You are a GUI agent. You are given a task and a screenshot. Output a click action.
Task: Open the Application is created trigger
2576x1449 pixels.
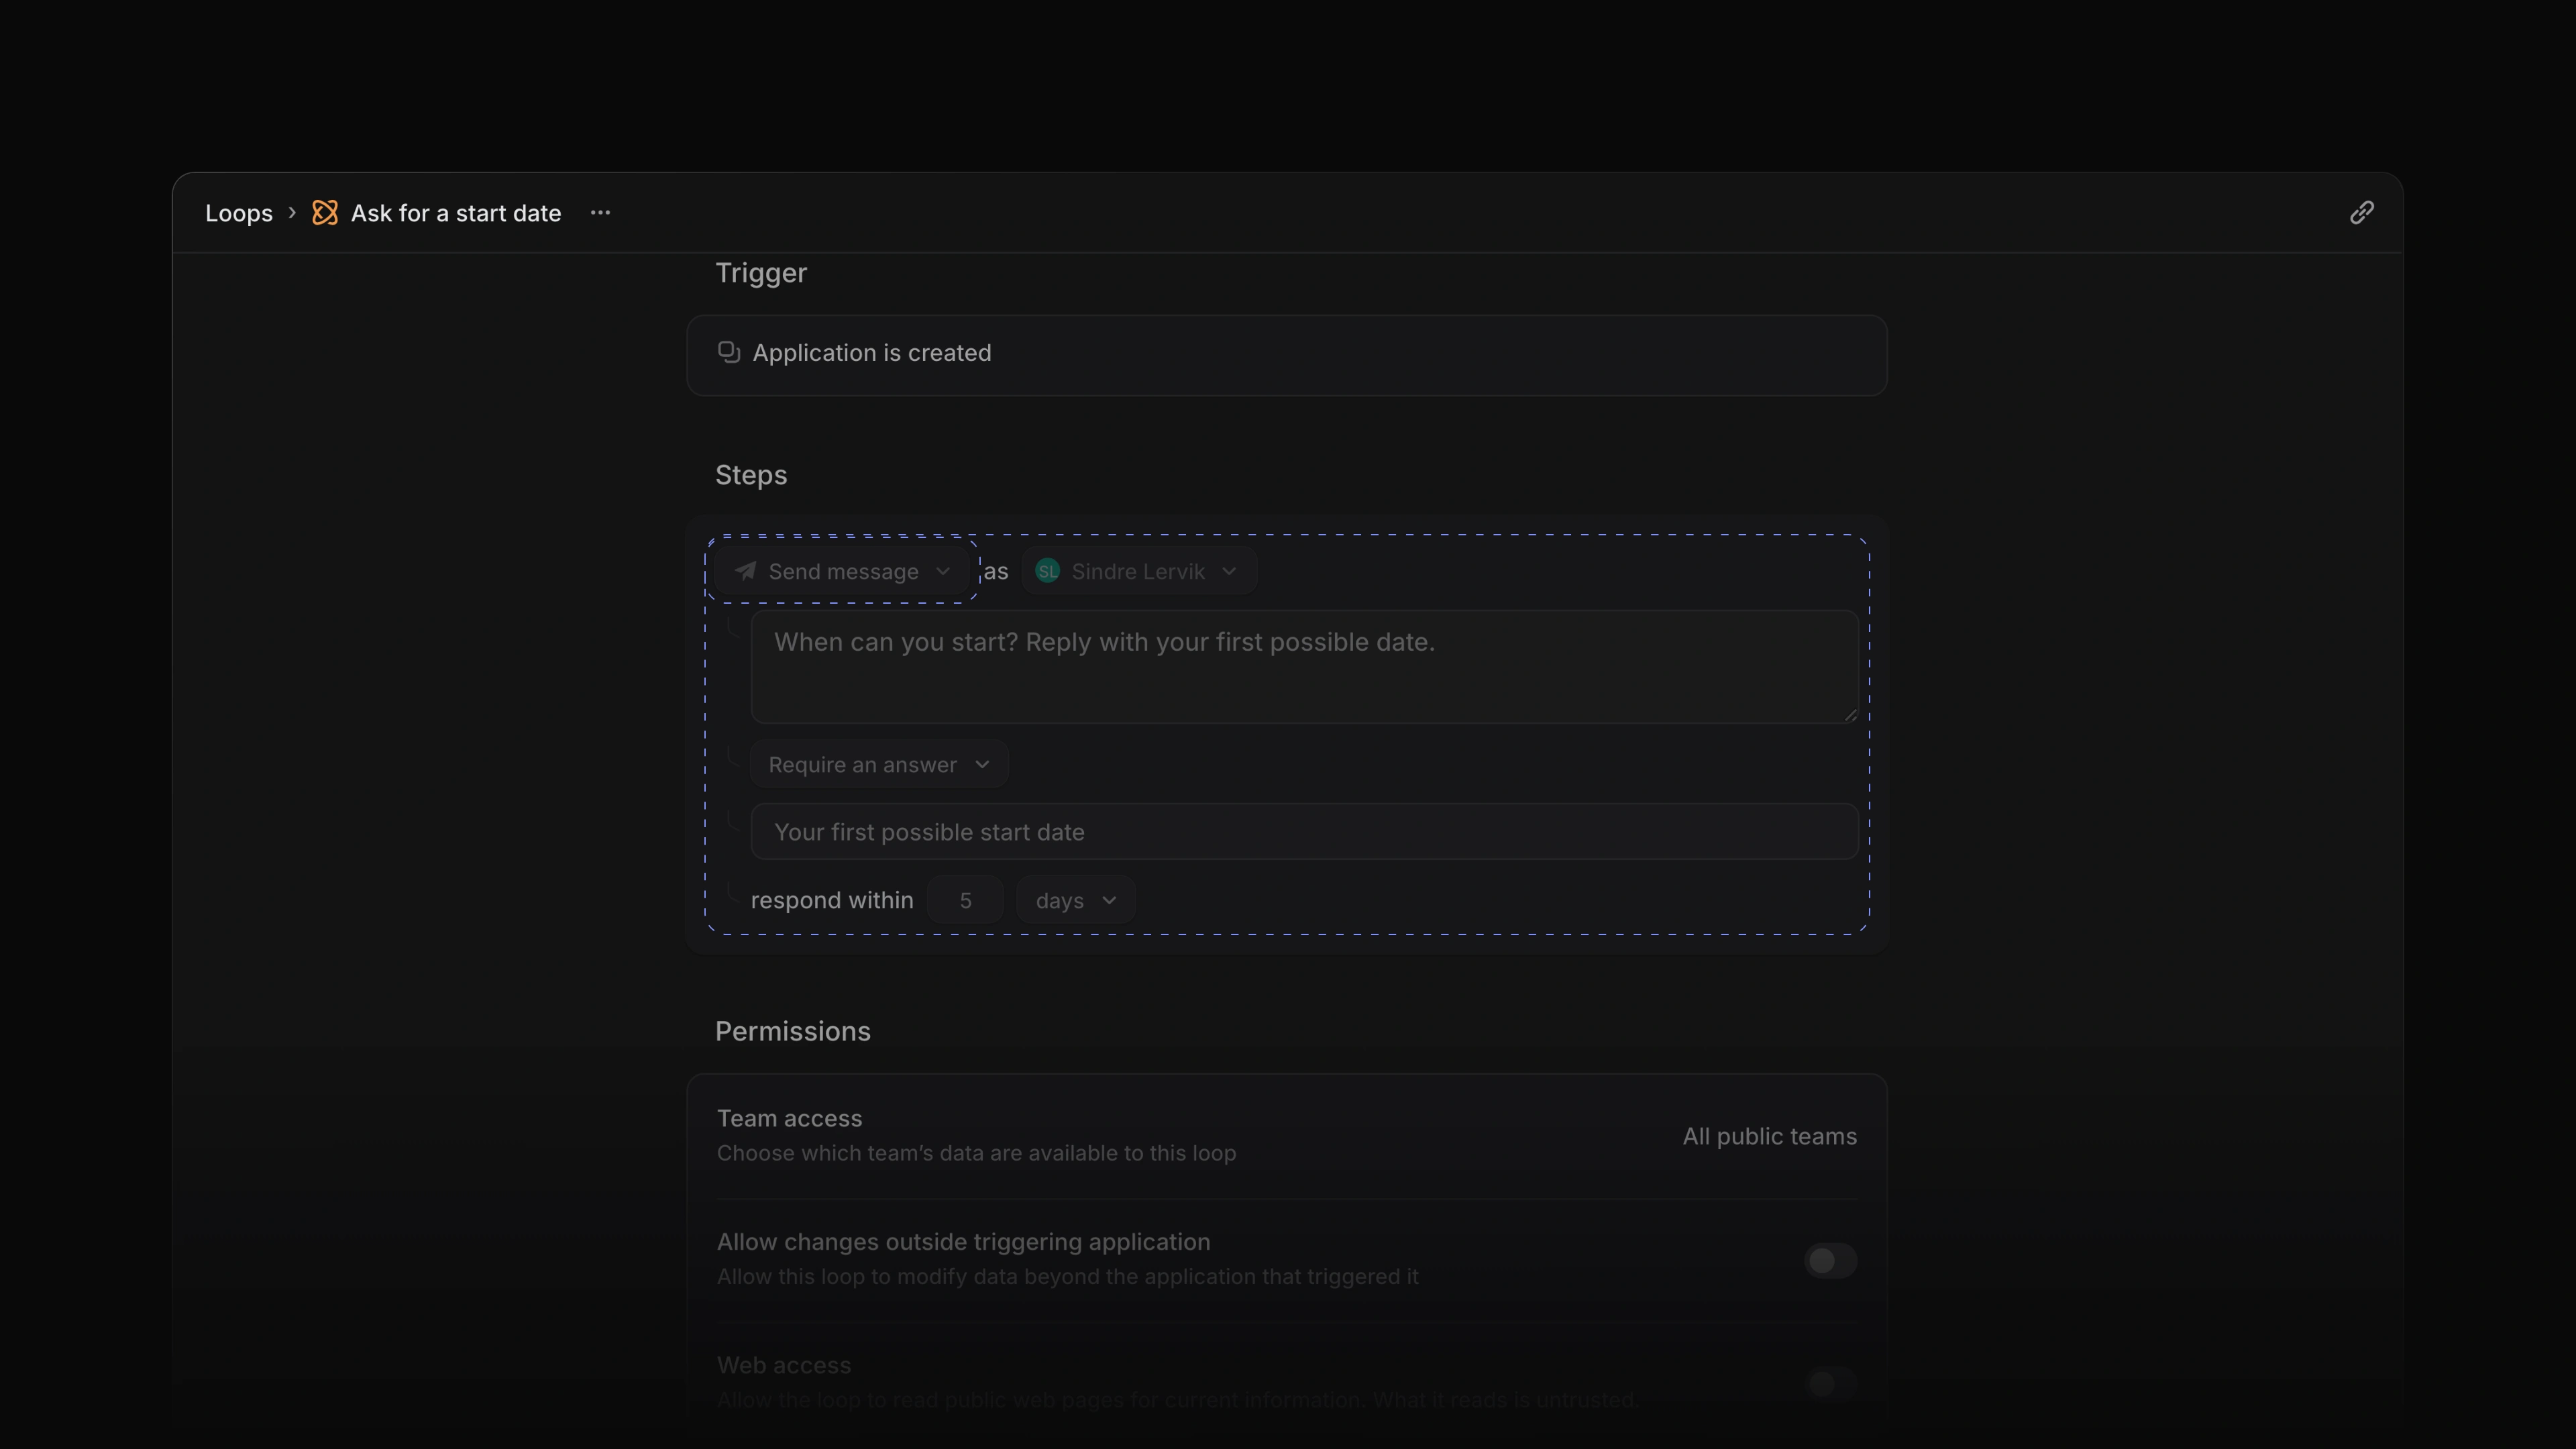click(x=1287, y=355)
